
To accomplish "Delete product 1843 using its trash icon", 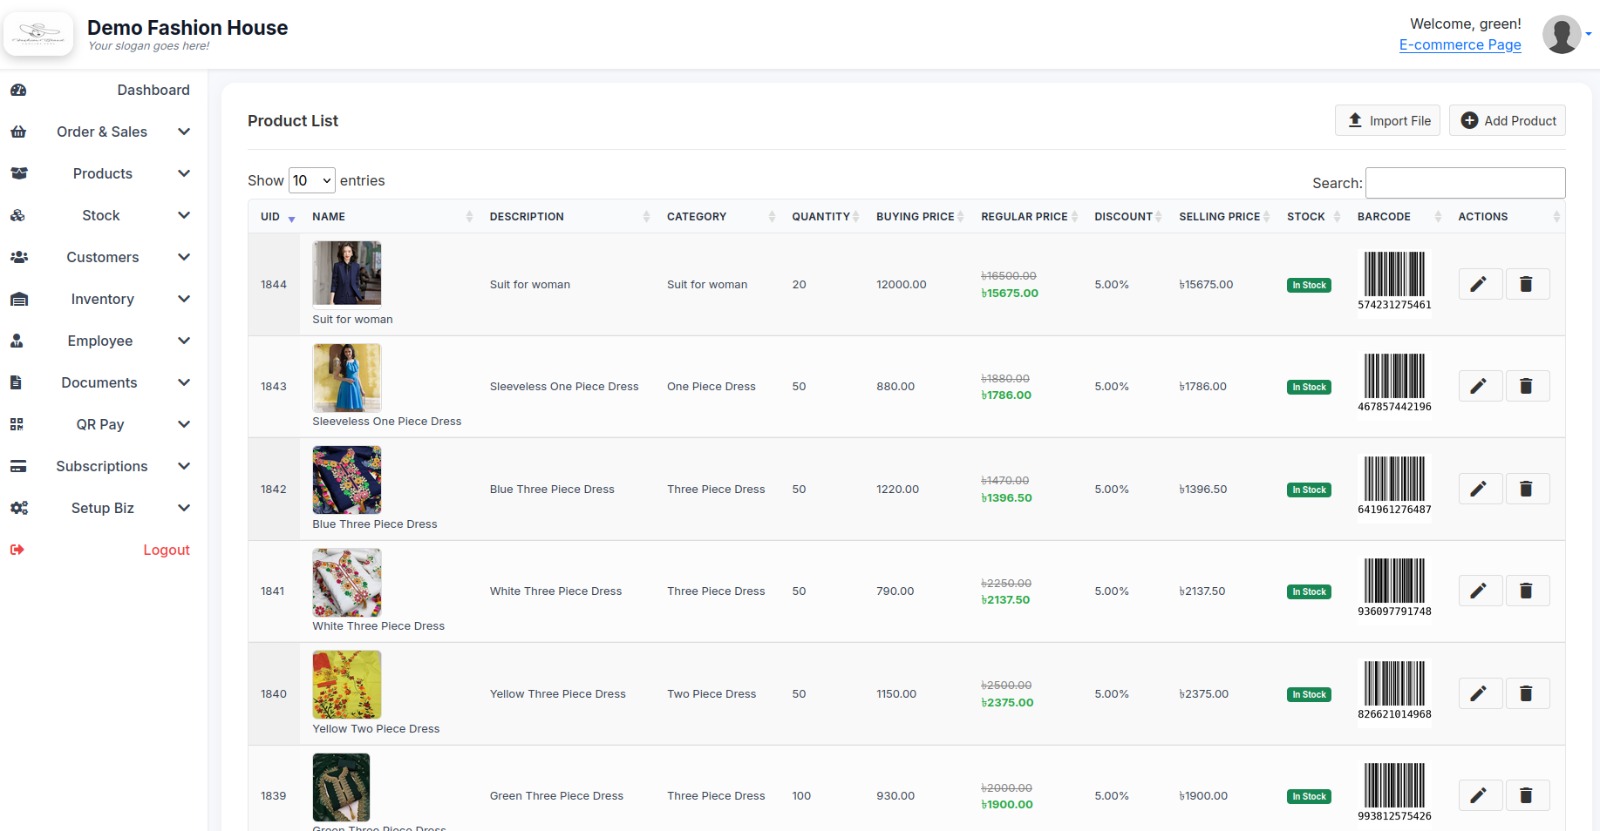I will tap(1526, 386).
